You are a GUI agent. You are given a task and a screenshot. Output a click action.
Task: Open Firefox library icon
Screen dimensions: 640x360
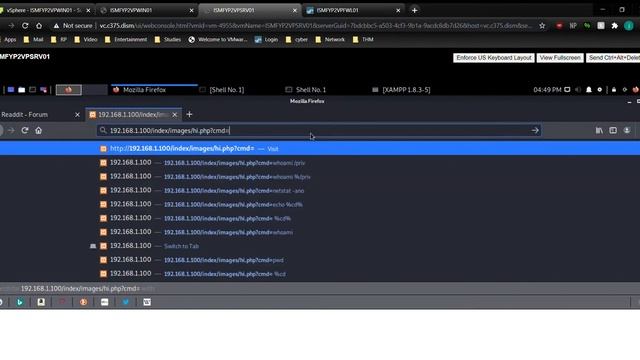(x=599, y=131)
